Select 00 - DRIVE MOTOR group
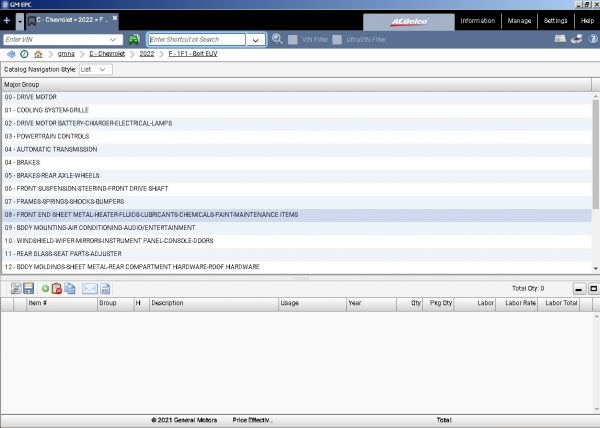600x428 pixels. tap(297, 97)
